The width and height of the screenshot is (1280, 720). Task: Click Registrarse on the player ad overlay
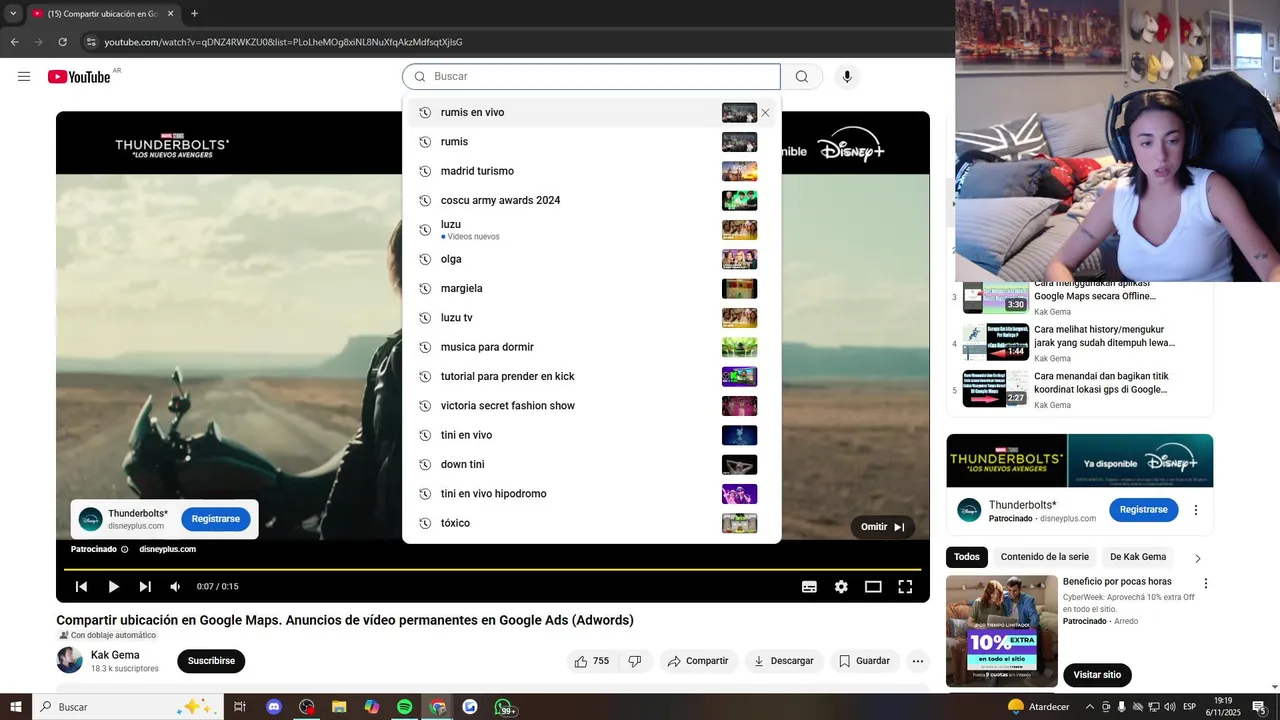click(216, 519)
